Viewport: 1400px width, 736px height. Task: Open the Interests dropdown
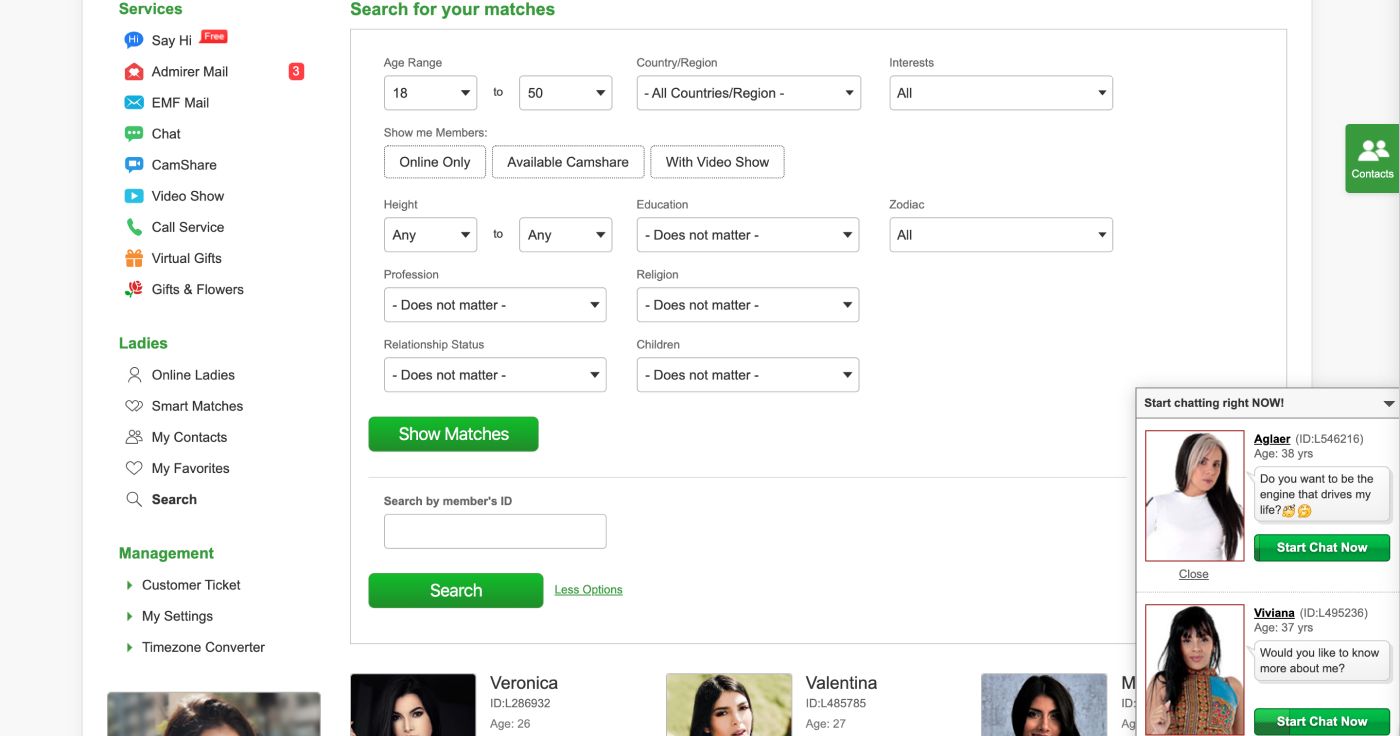1001,93
